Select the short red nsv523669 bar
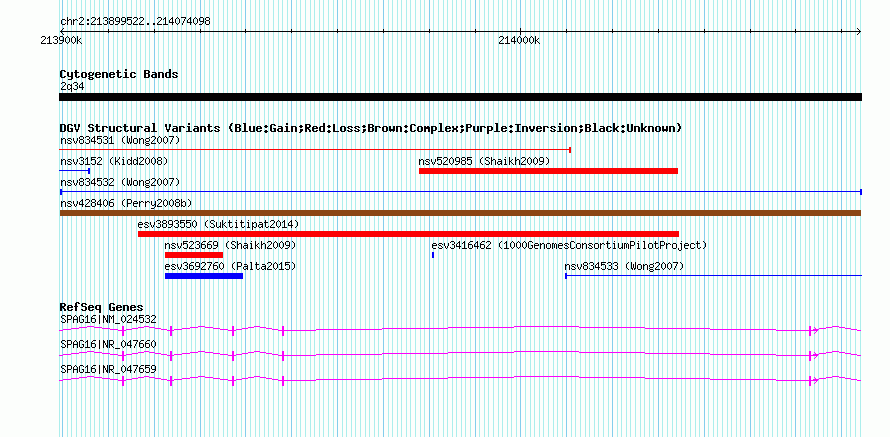The height and width of the screenshot is (437, 890). point(194,255)
